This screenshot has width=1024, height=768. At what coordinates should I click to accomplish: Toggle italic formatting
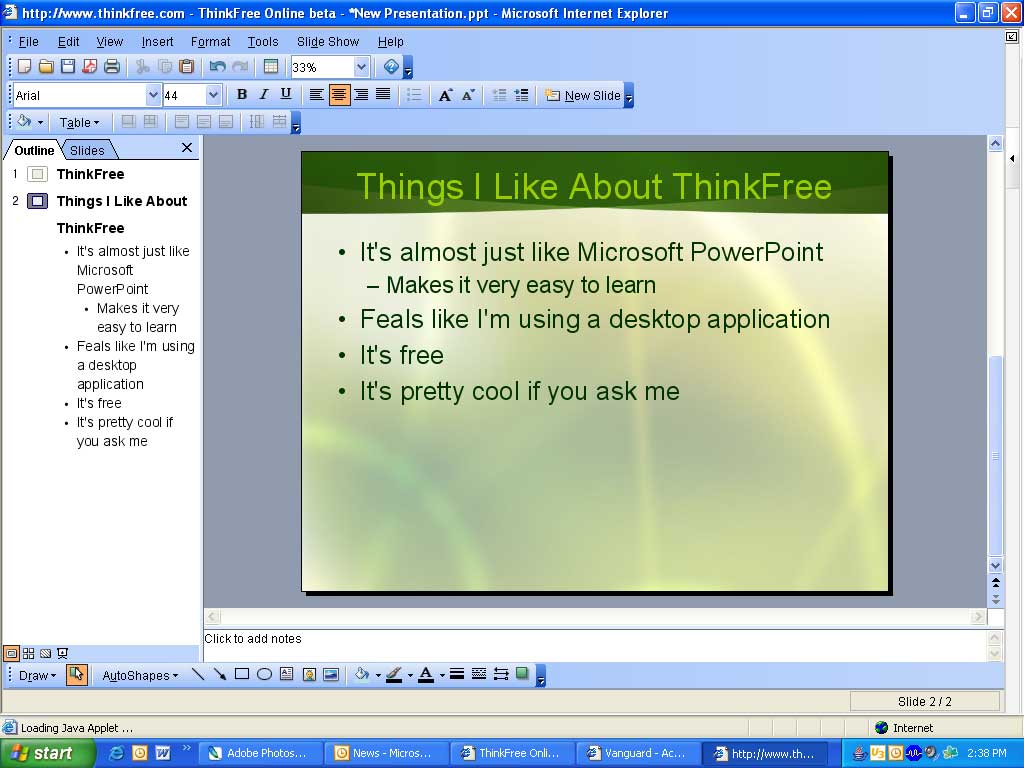tap(263, 95)
